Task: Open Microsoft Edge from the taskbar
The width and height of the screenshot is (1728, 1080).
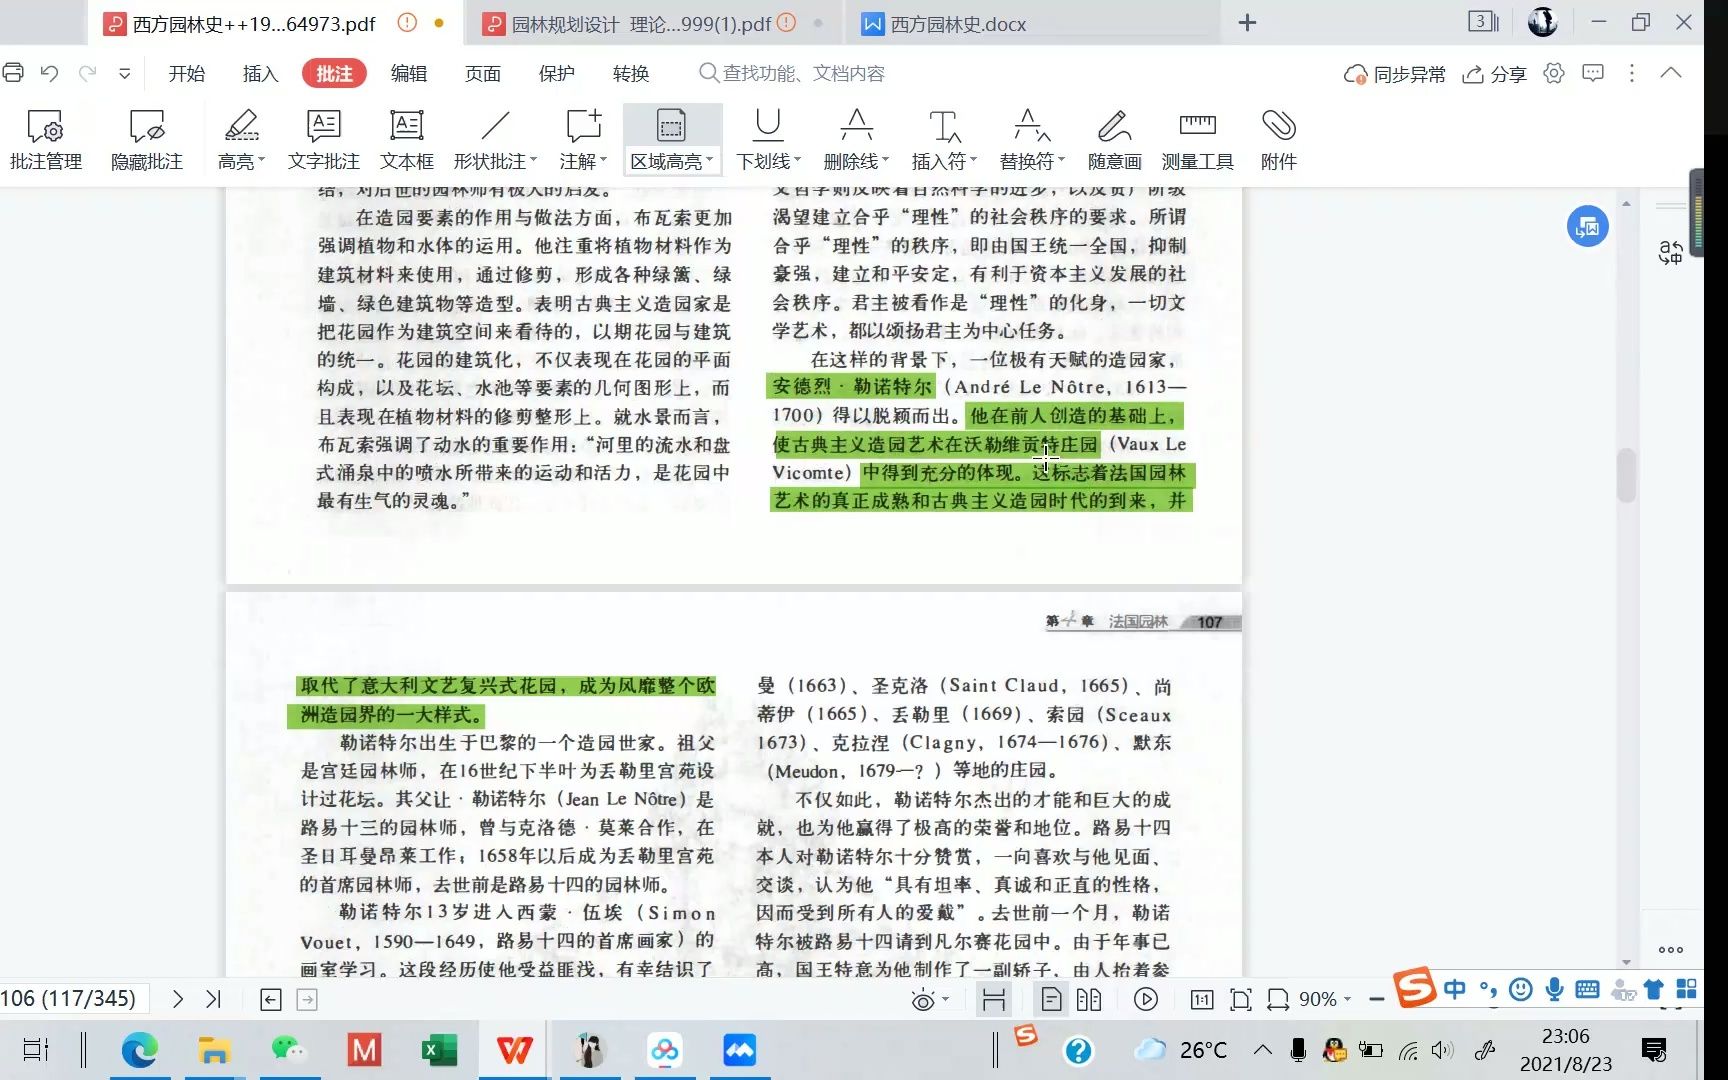Action: point(140,1050)
